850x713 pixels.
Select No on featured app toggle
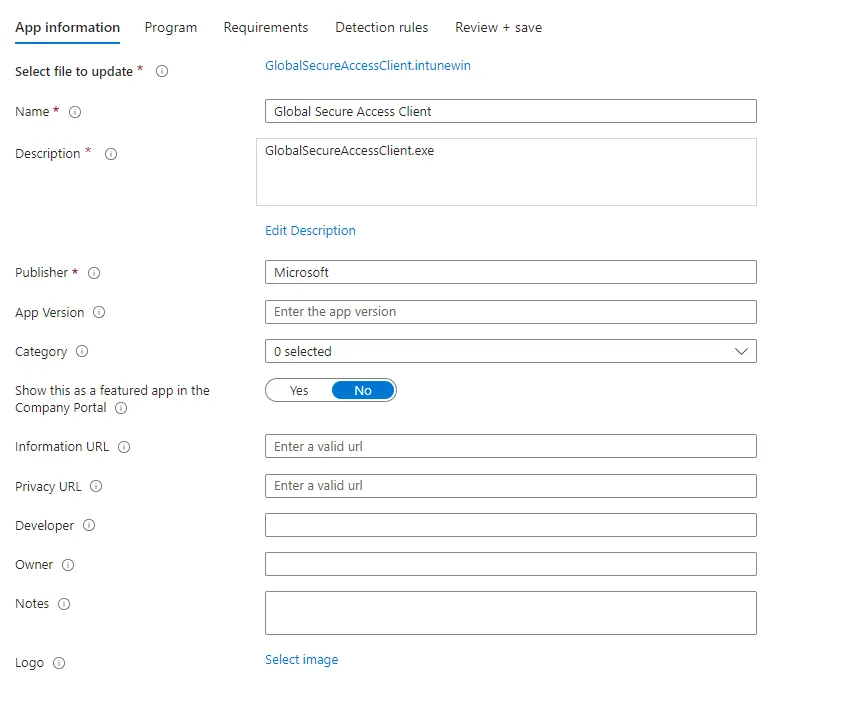(363, 390)
